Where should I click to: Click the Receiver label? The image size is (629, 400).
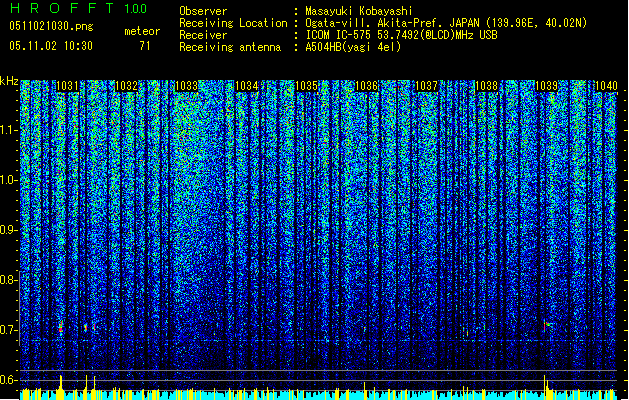point(203,35)
